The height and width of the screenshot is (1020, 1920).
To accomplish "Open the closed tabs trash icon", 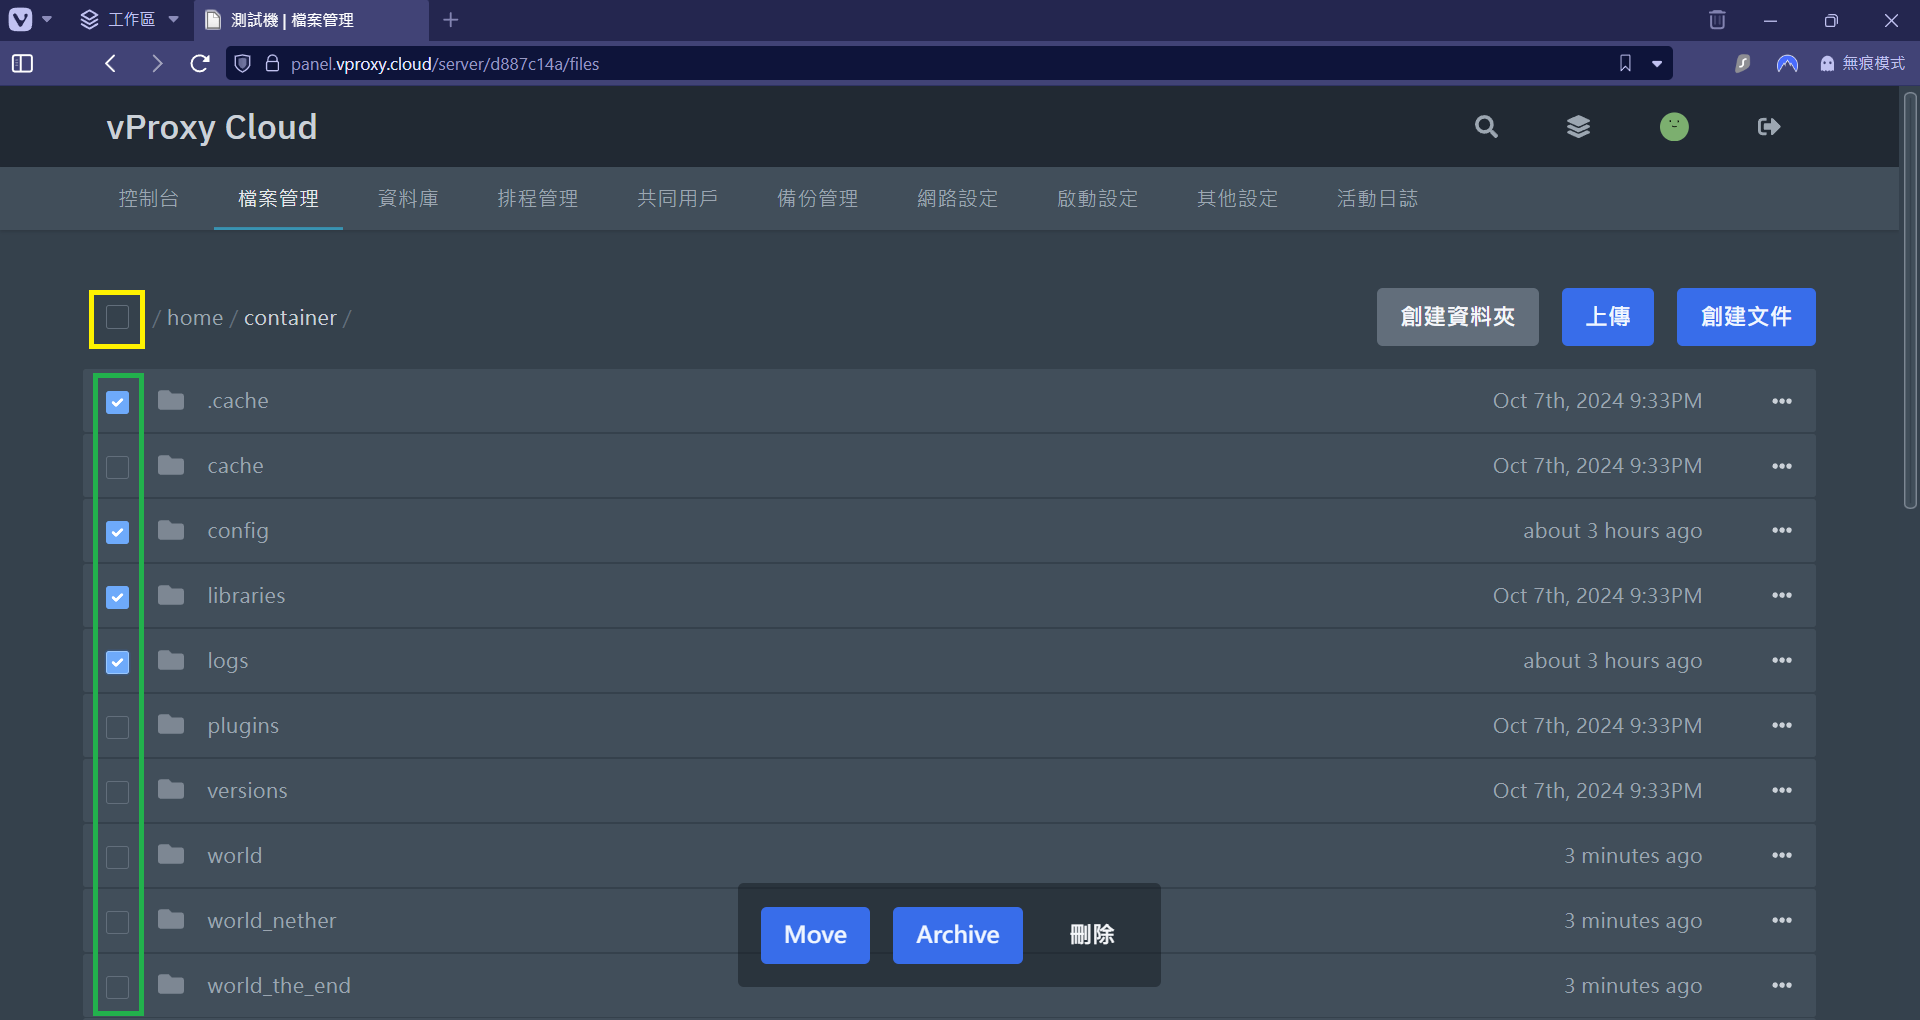I will click(x=1717, y=20).
